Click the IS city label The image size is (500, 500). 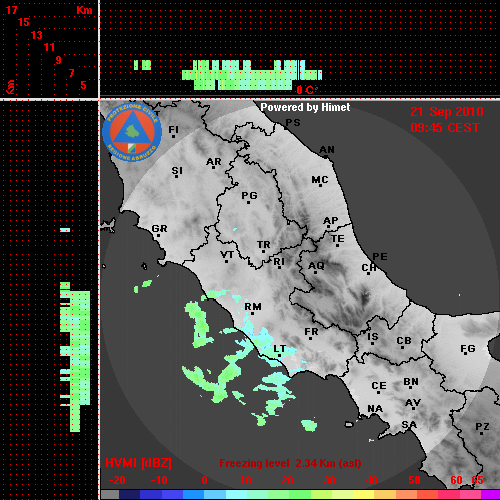click(x=373, y=337)
